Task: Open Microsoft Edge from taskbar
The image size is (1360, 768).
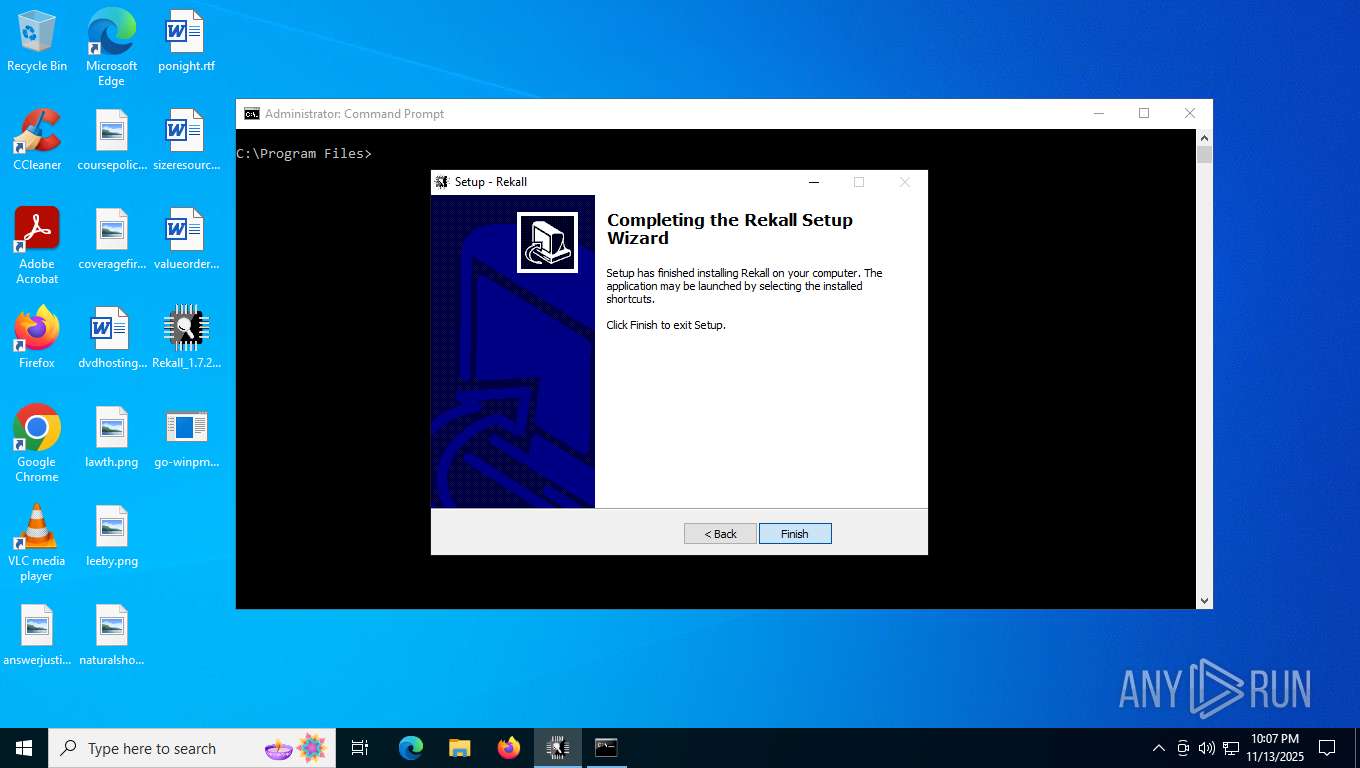Action: pos(411,748)
